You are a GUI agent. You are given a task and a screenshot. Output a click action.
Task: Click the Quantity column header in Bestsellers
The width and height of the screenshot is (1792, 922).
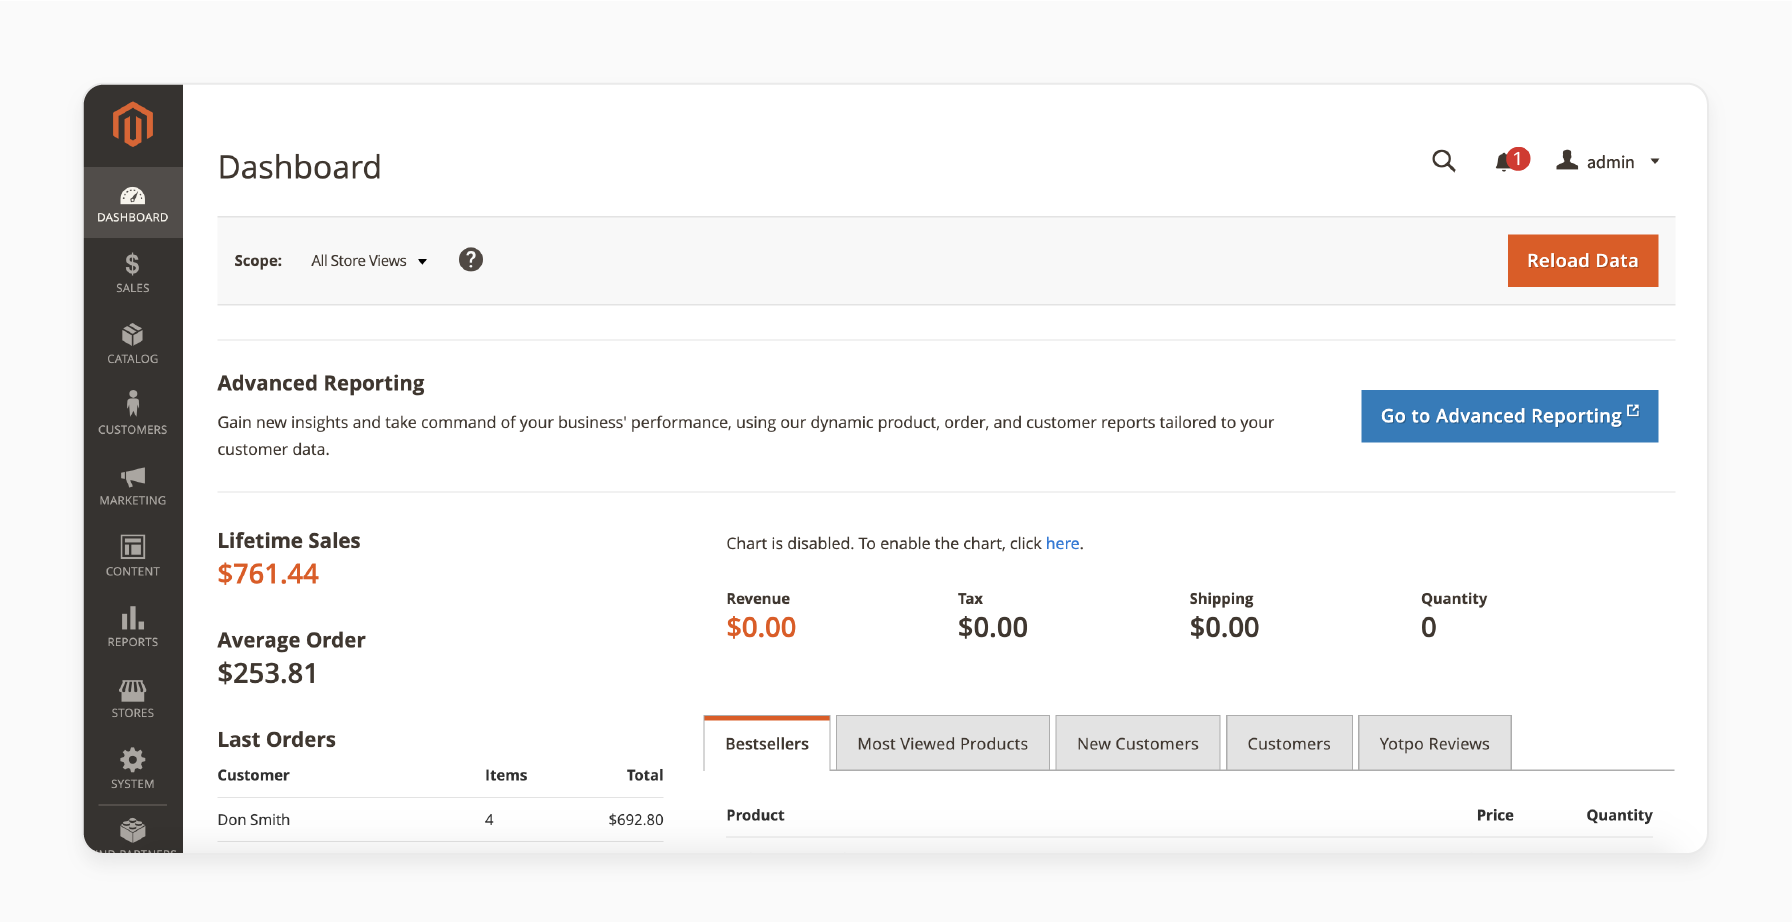(x=1619, y=815)
